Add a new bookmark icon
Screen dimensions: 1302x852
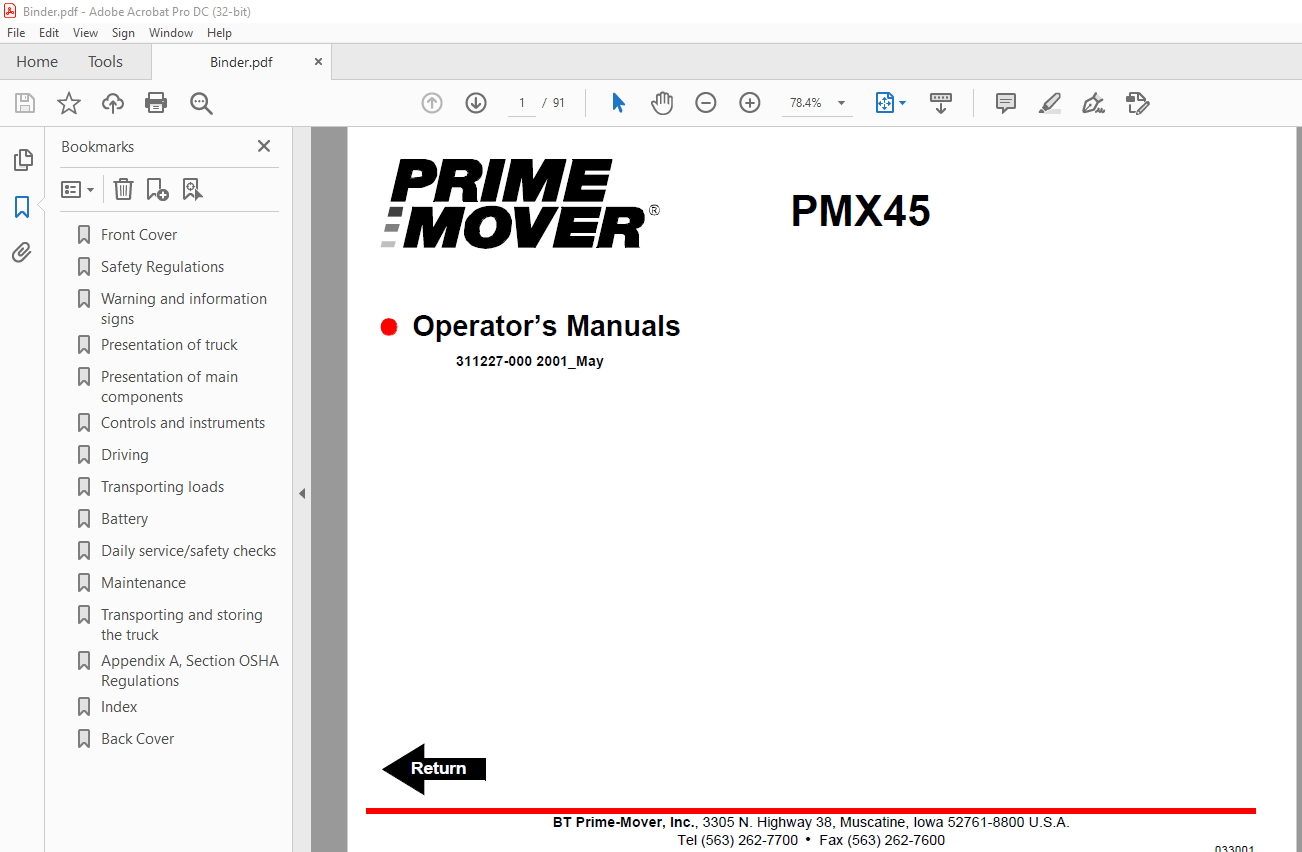[x=157, y=189]
